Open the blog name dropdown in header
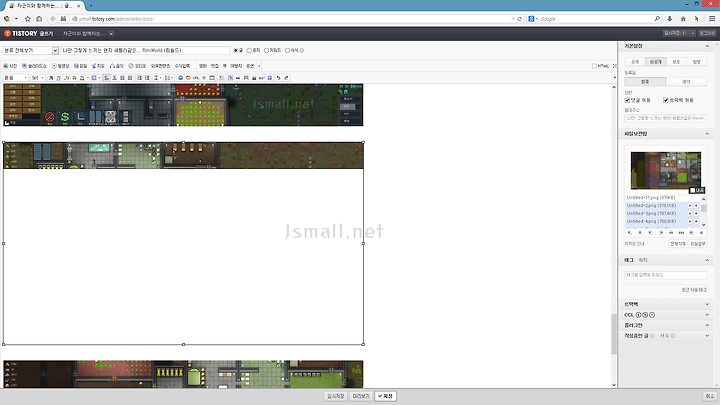This screenshot has height=405, width=720. (x=111, y=34)
